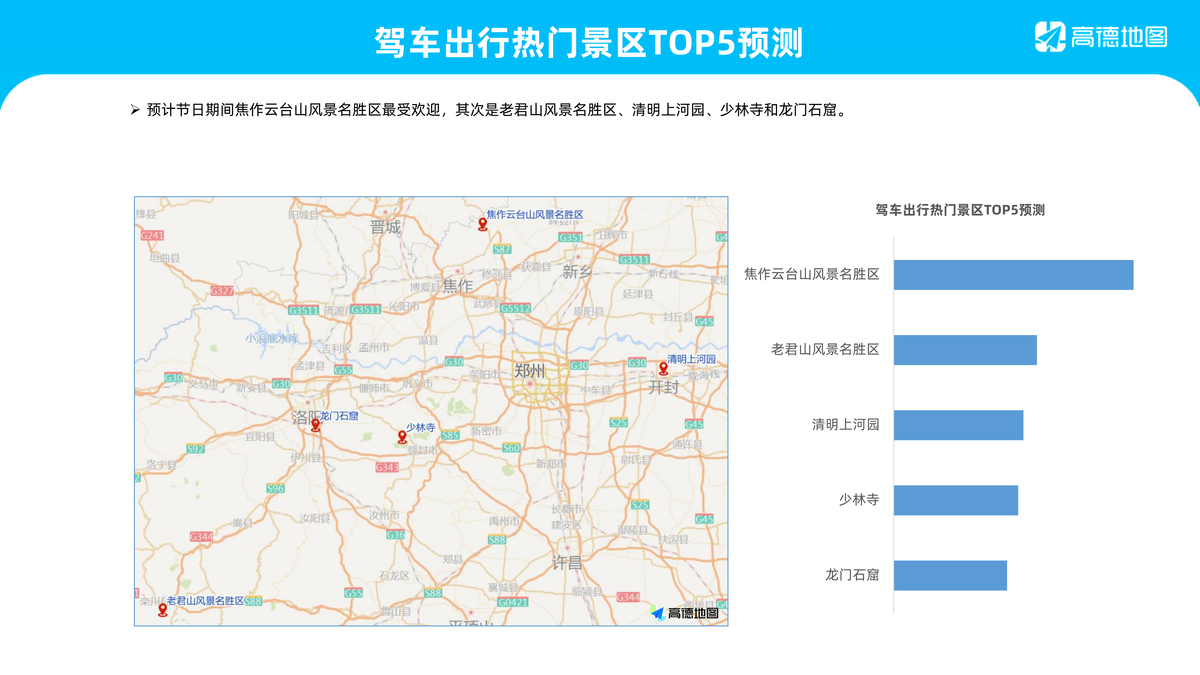Click the 龙门石窟 bar in the chart

pos(950,575)
